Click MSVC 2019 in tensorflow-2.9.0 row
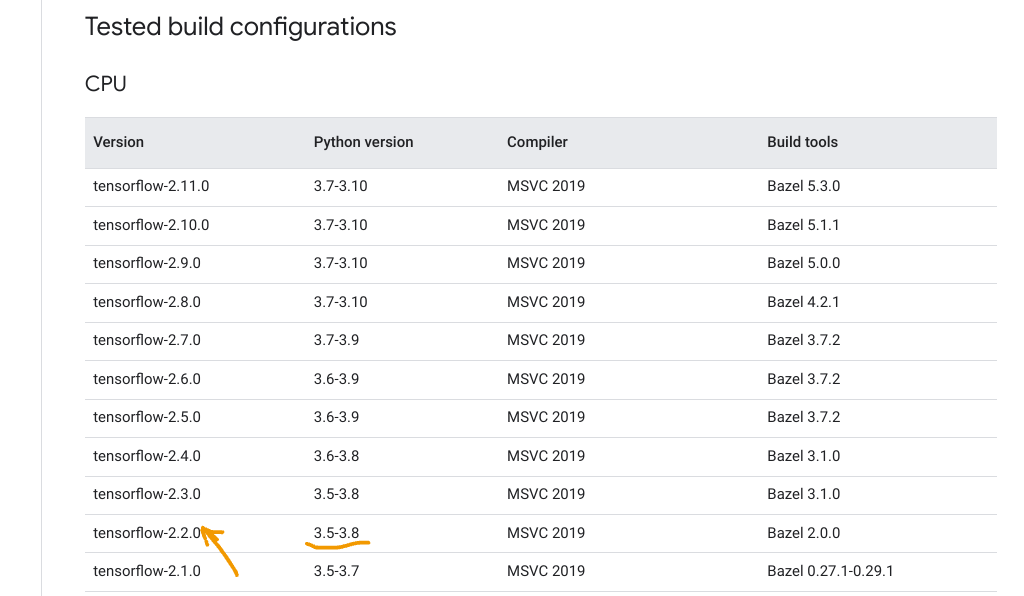This screenshot has width=1024, height=596. tap(546, 263)
